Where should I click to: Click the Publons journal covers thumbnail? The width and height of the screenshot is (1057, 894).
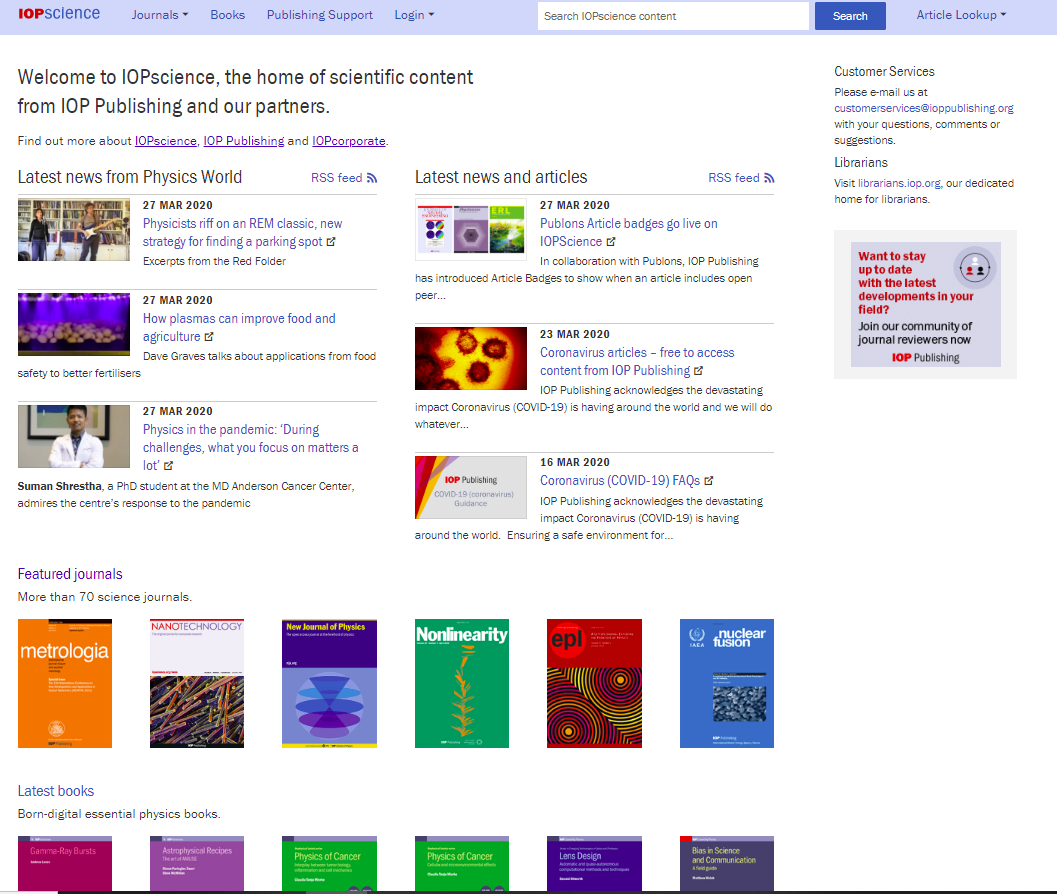click(x=471, y=230)
